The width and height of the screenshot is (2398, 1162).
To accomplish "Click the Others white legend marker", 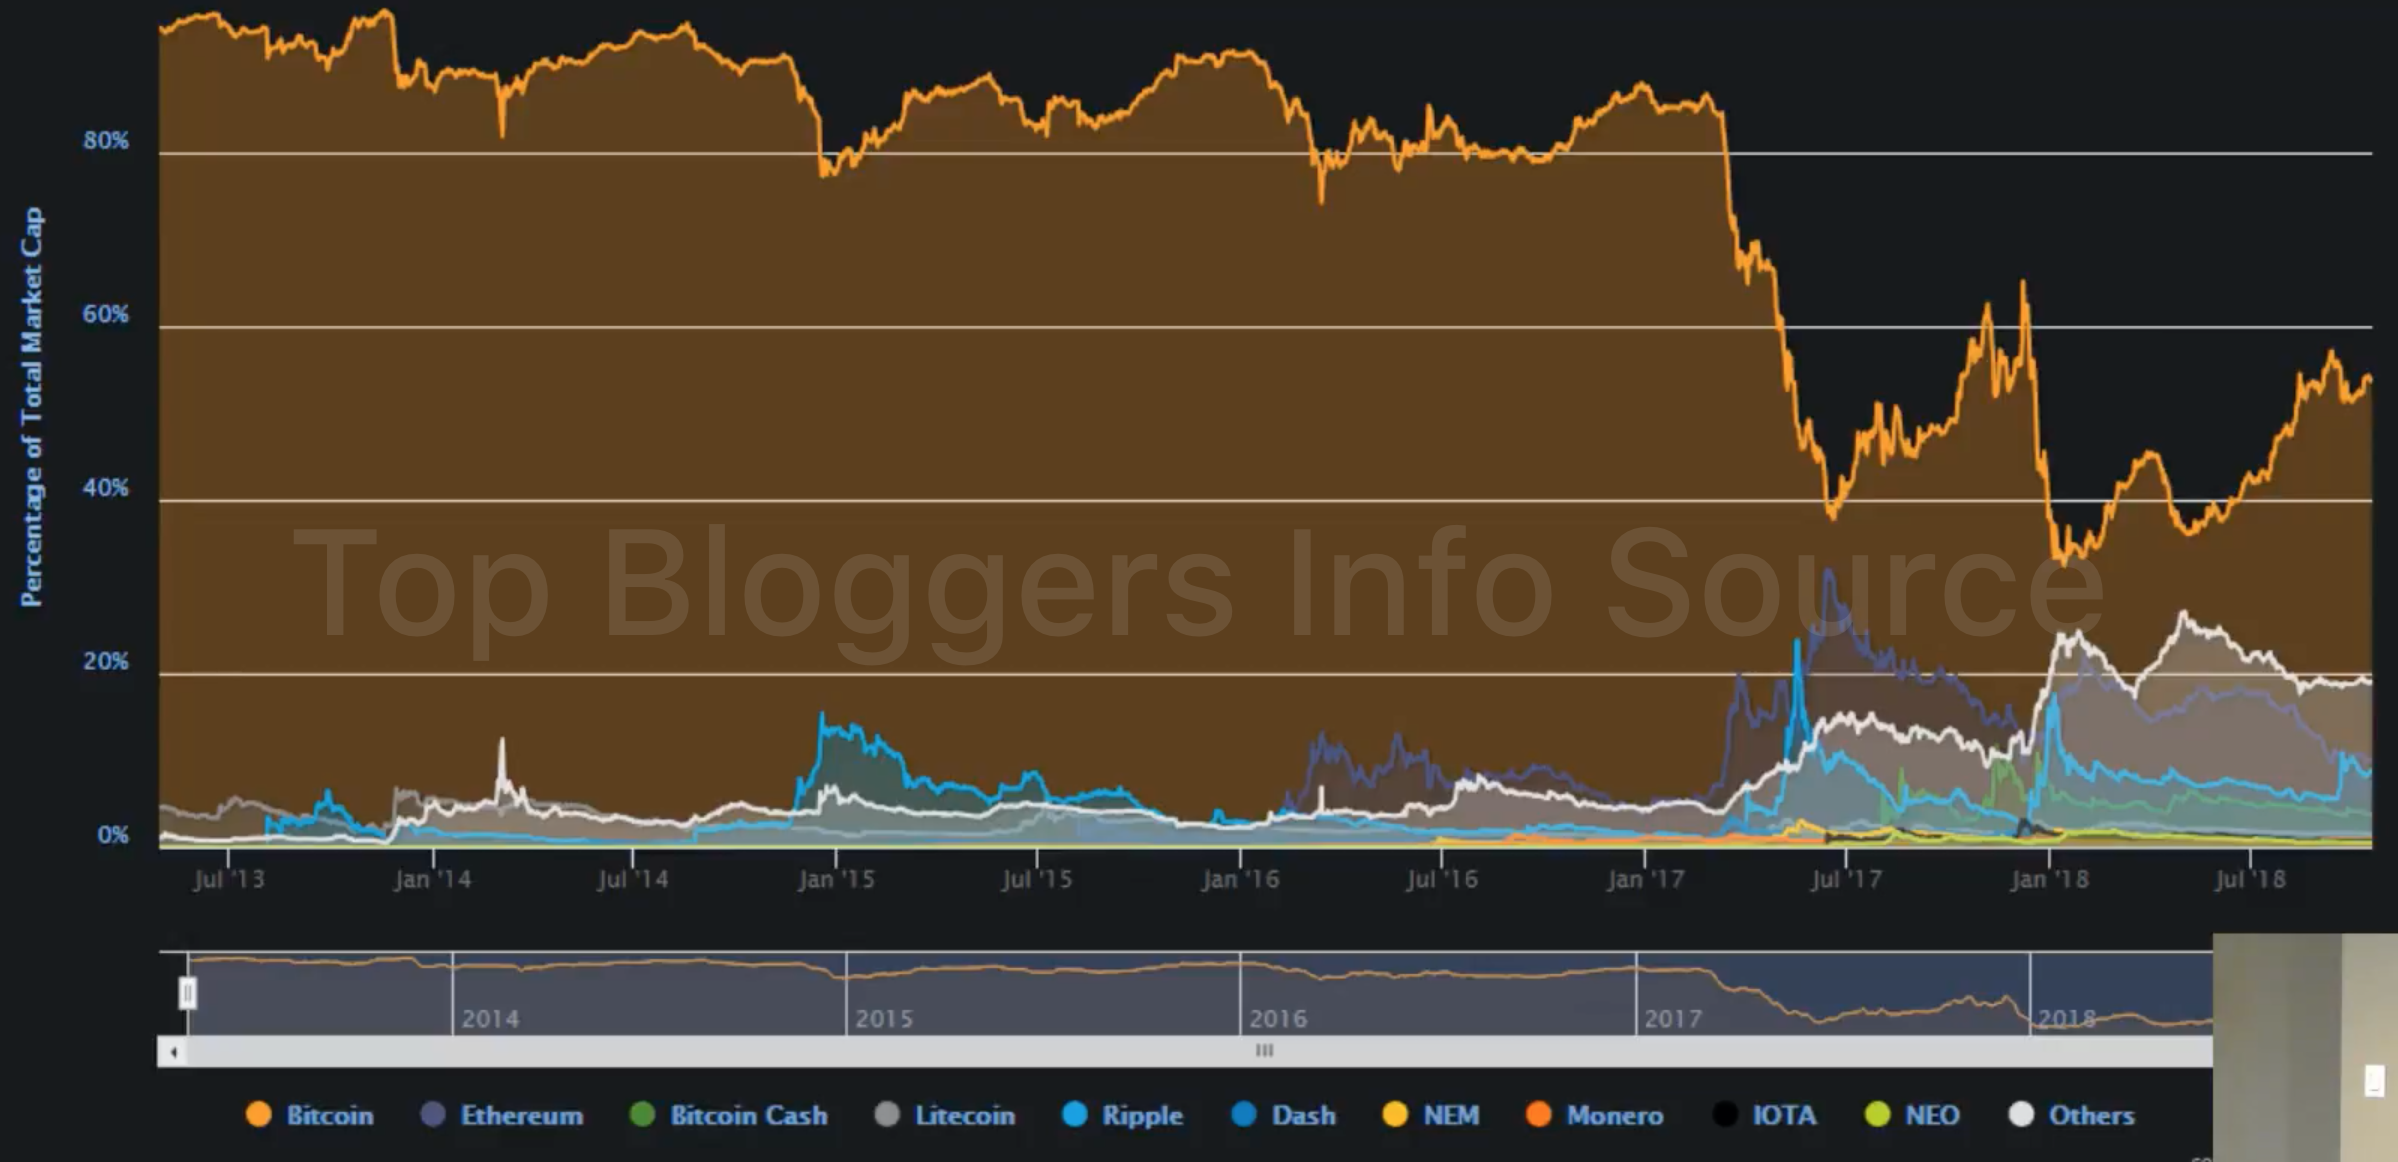I will coord(2021,1115).
